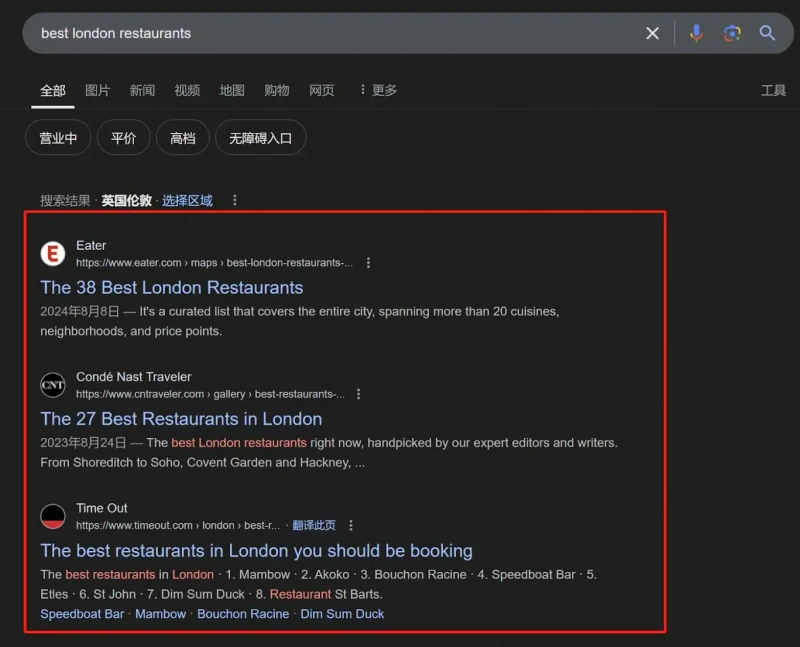800x647 pixels.
Task: Click the timeout.com URL breadcrumb
Action: 178,526
